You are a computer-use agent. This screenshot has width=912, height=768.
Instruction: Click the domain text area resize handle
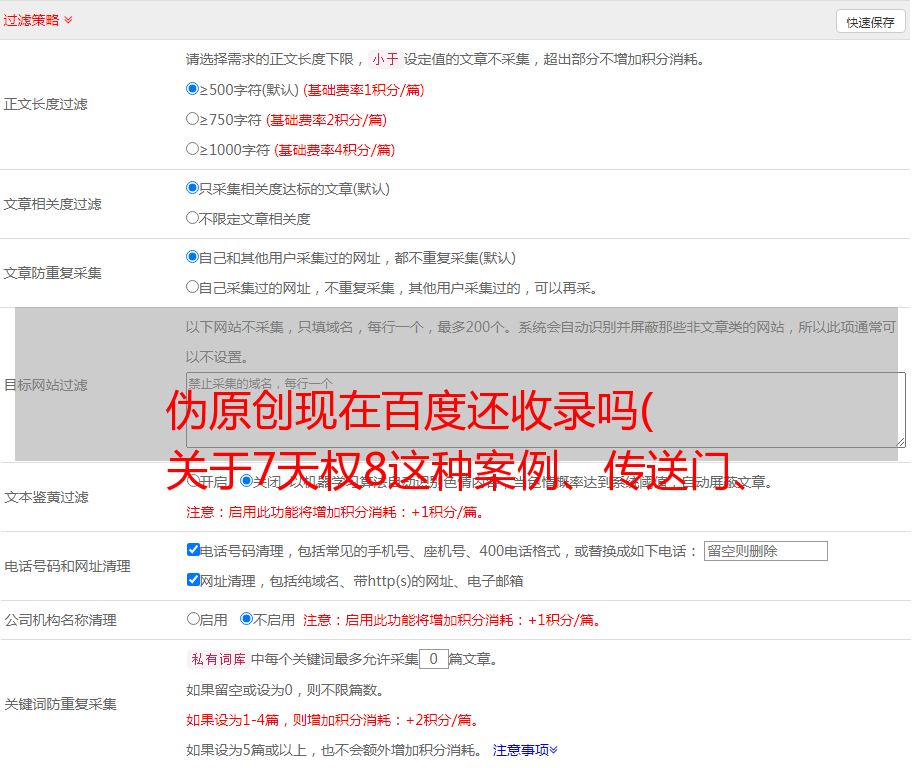click(x=900, y=441)
